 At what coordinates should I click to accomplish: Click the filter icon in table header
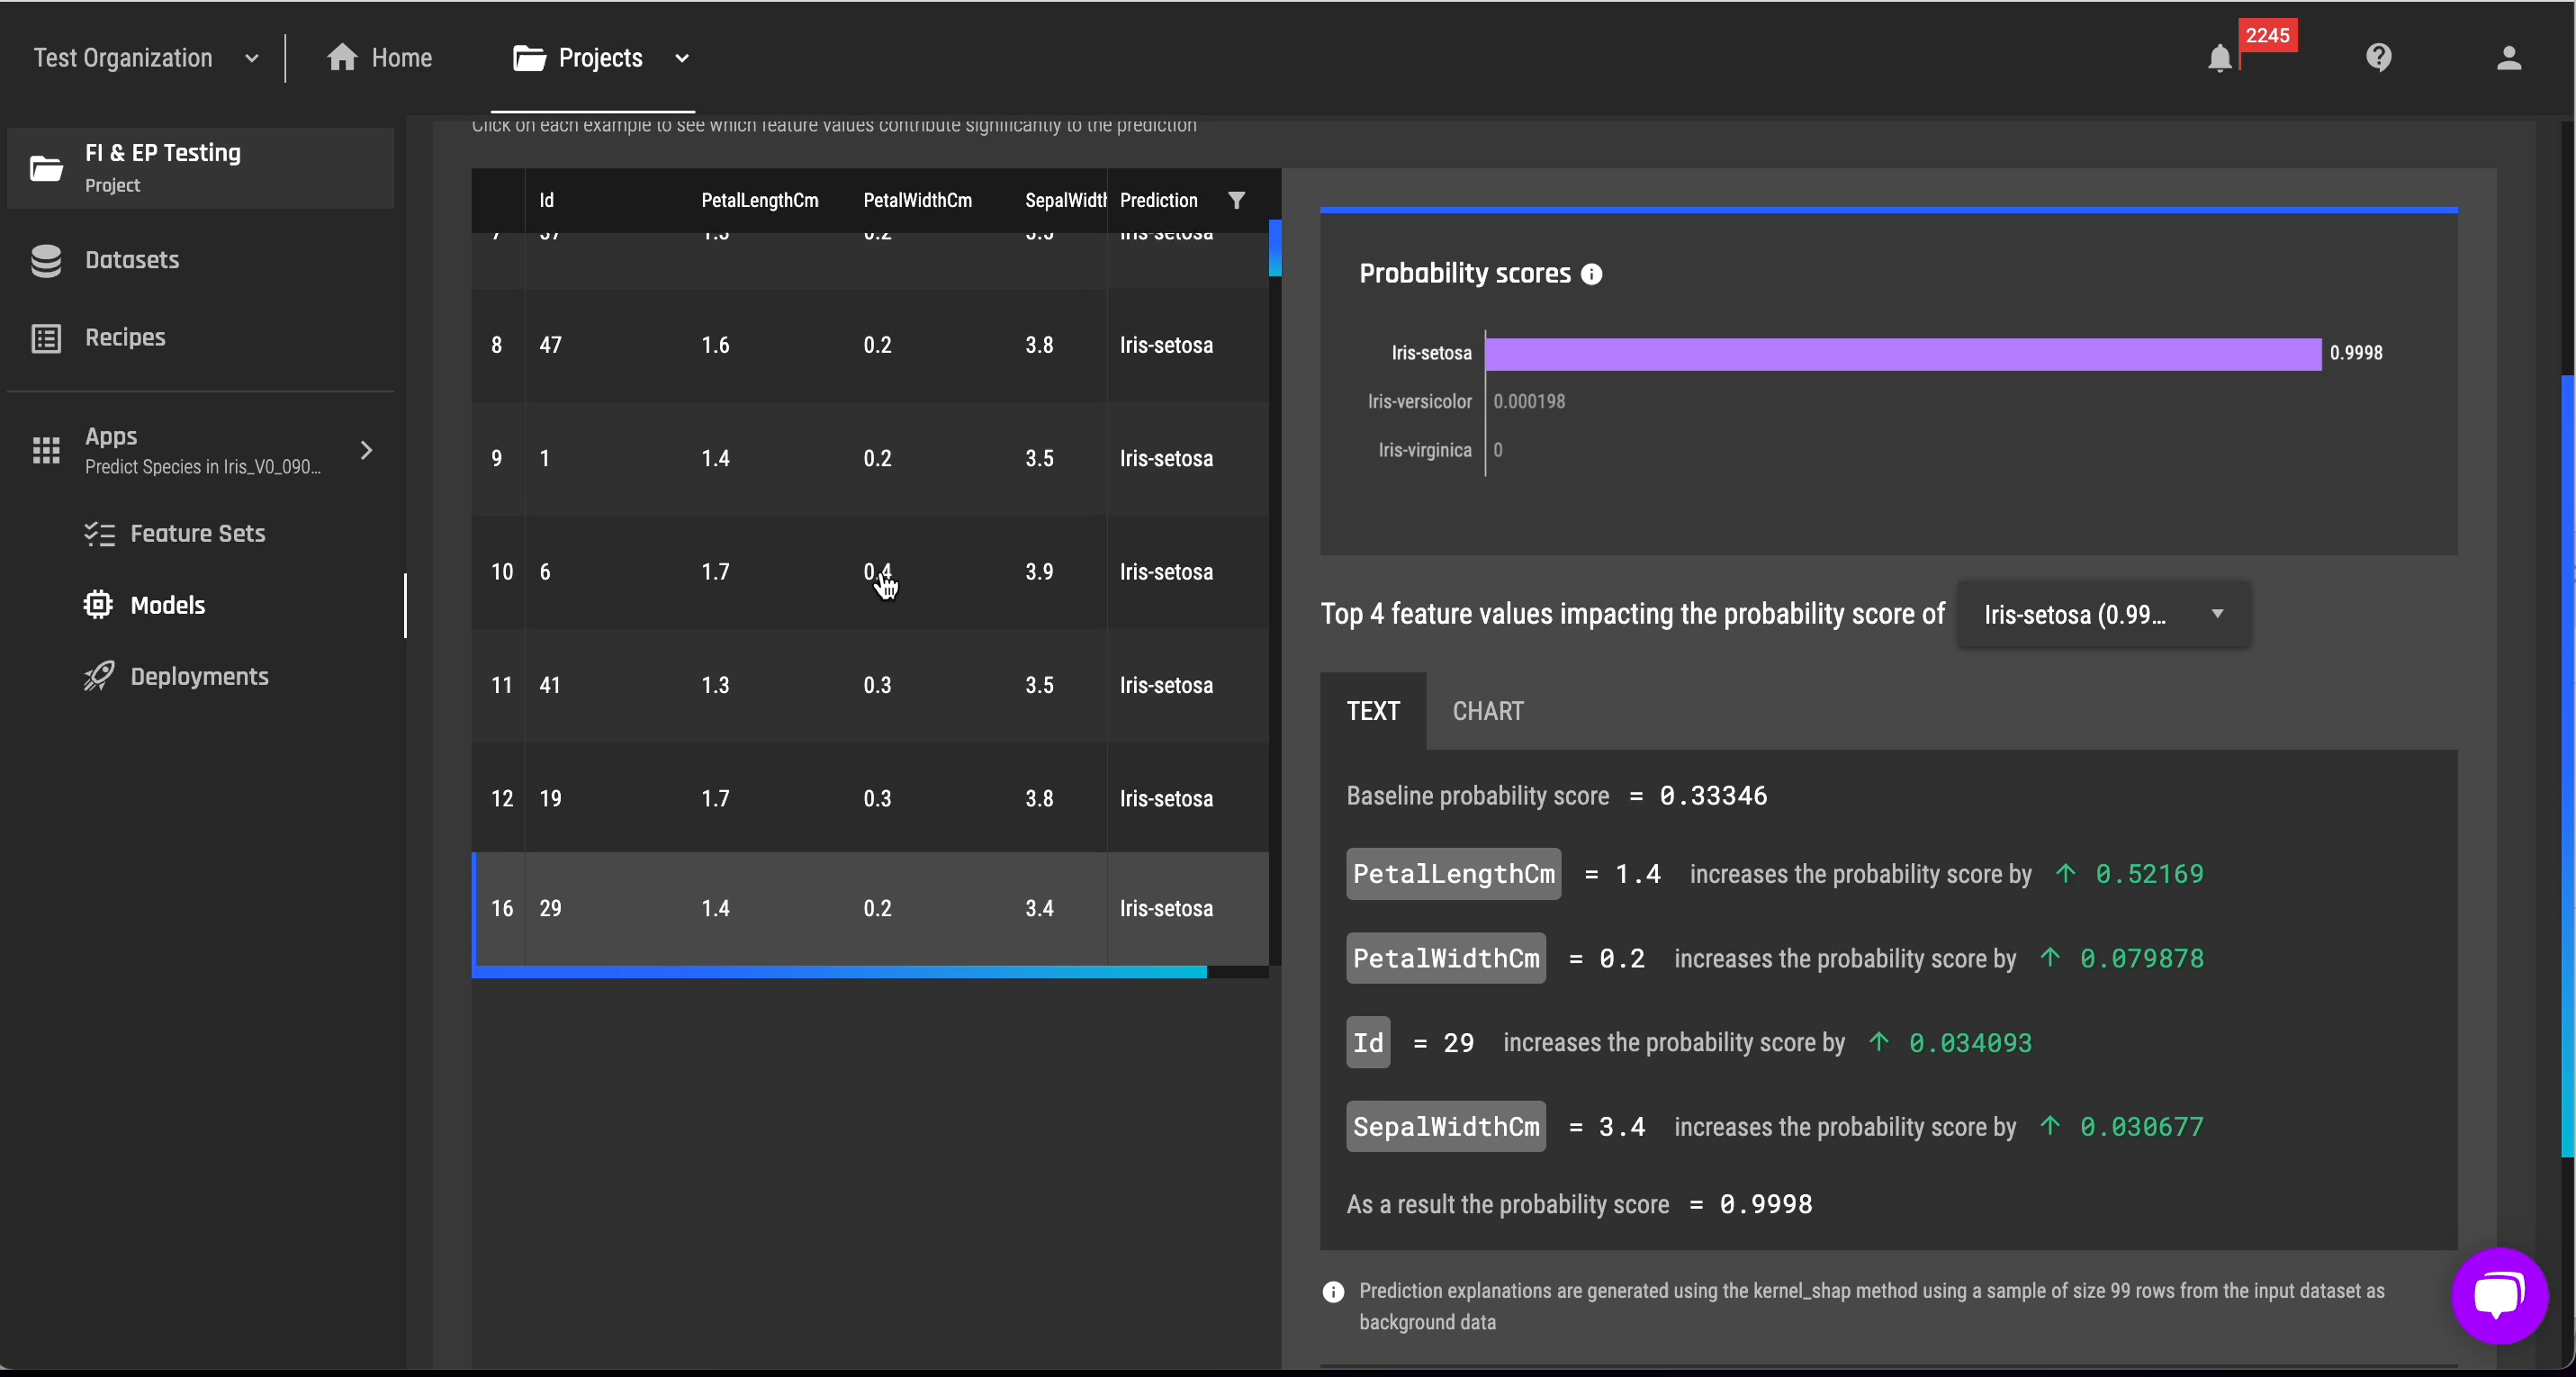click(1237, 200)
